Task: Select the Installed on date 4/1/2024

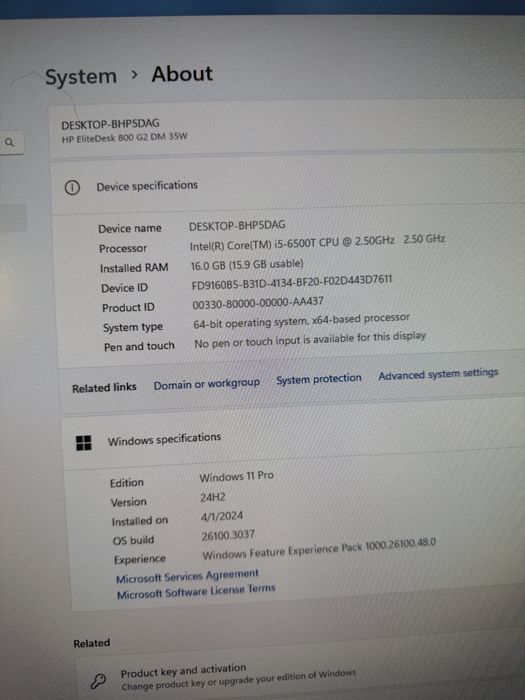Action: click(222, 517)
